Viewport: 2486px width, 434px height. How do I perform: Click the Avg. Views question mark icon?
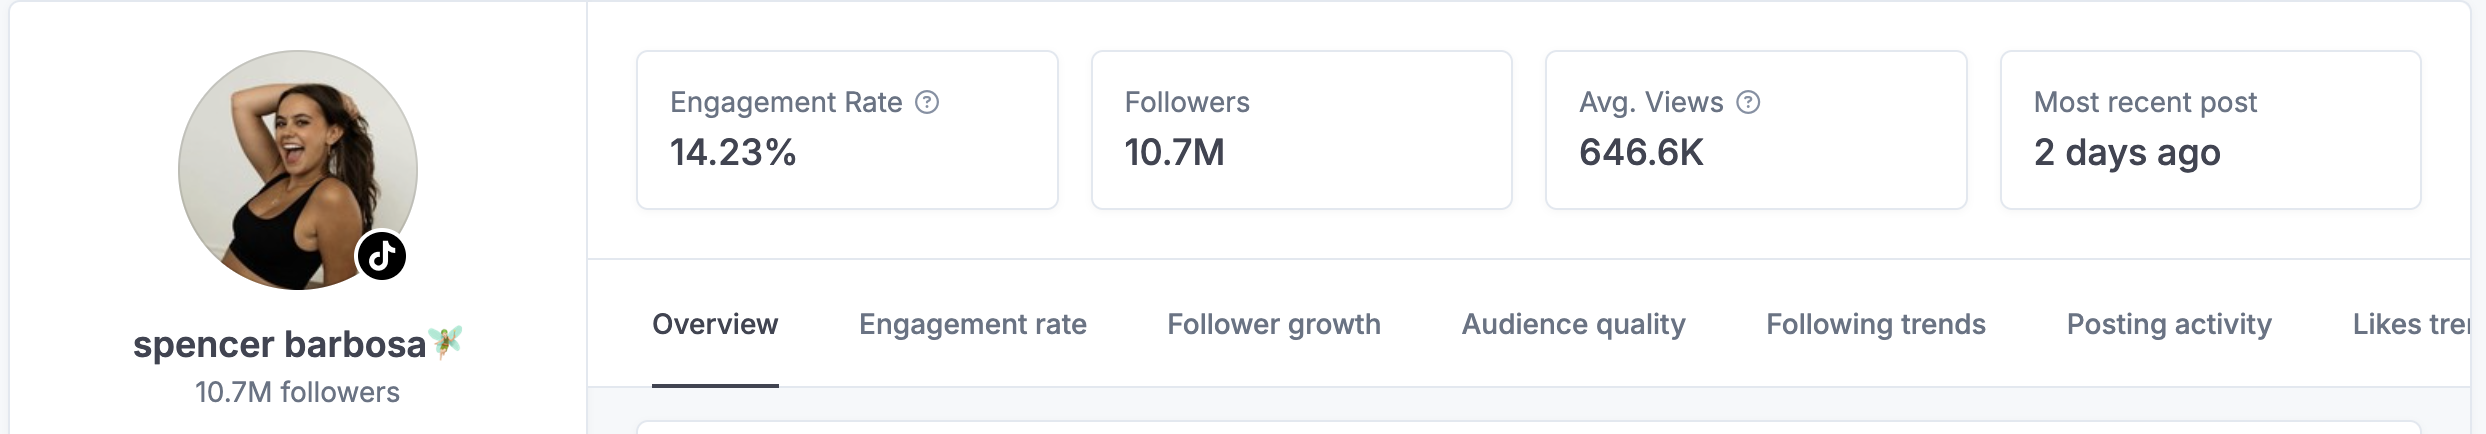pos(1748,102)
